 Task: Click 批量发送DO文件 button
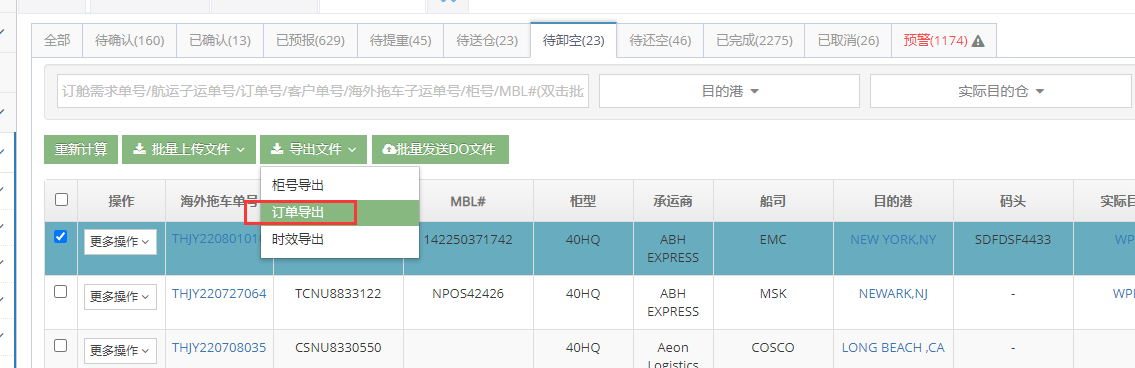pos(440,149)
